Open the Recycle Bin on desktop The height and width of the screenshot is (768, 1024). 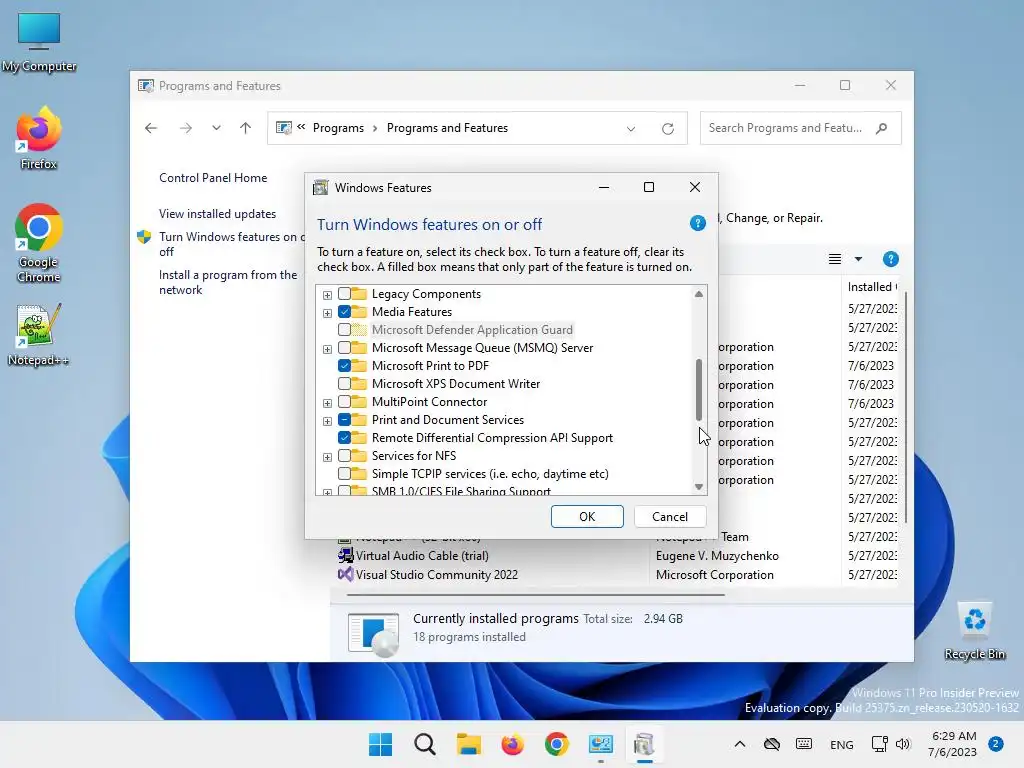974,631
